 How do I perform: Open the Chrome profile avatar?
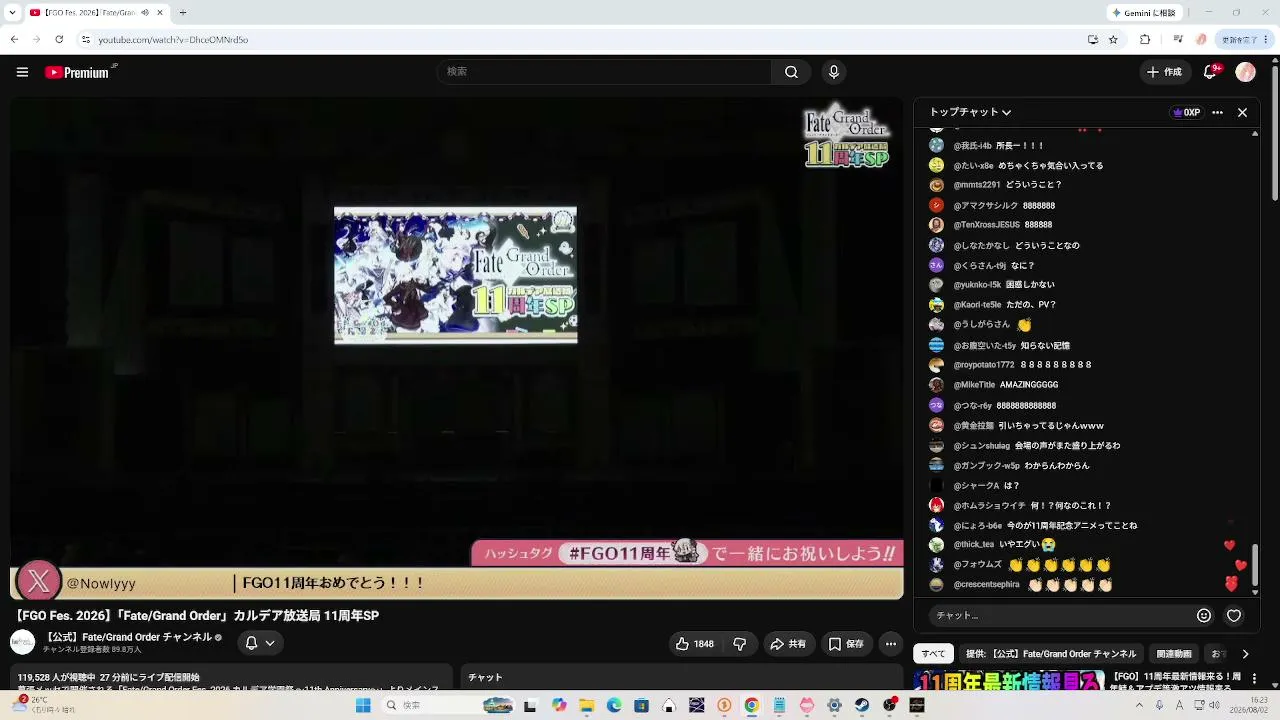[x=1202, y=40]
